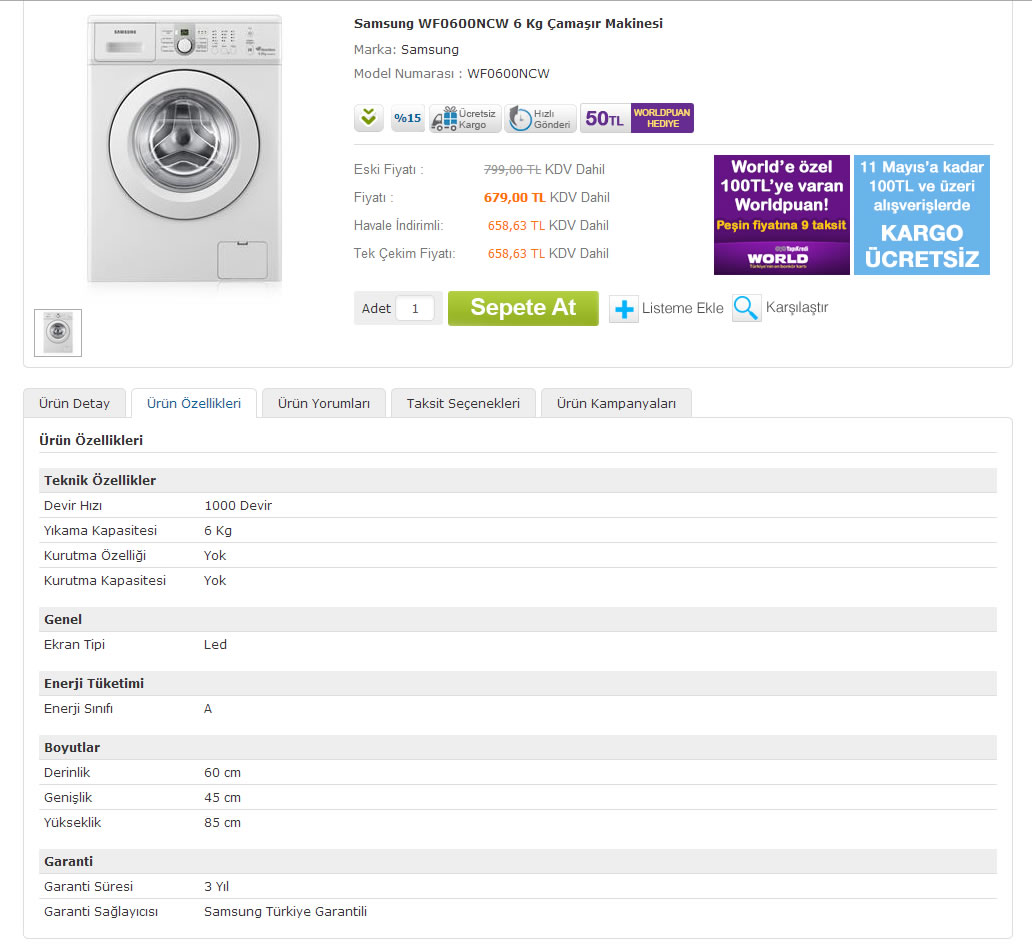
Task: Click Samsung Türkiye Garantili text
Action: [286, 911]
